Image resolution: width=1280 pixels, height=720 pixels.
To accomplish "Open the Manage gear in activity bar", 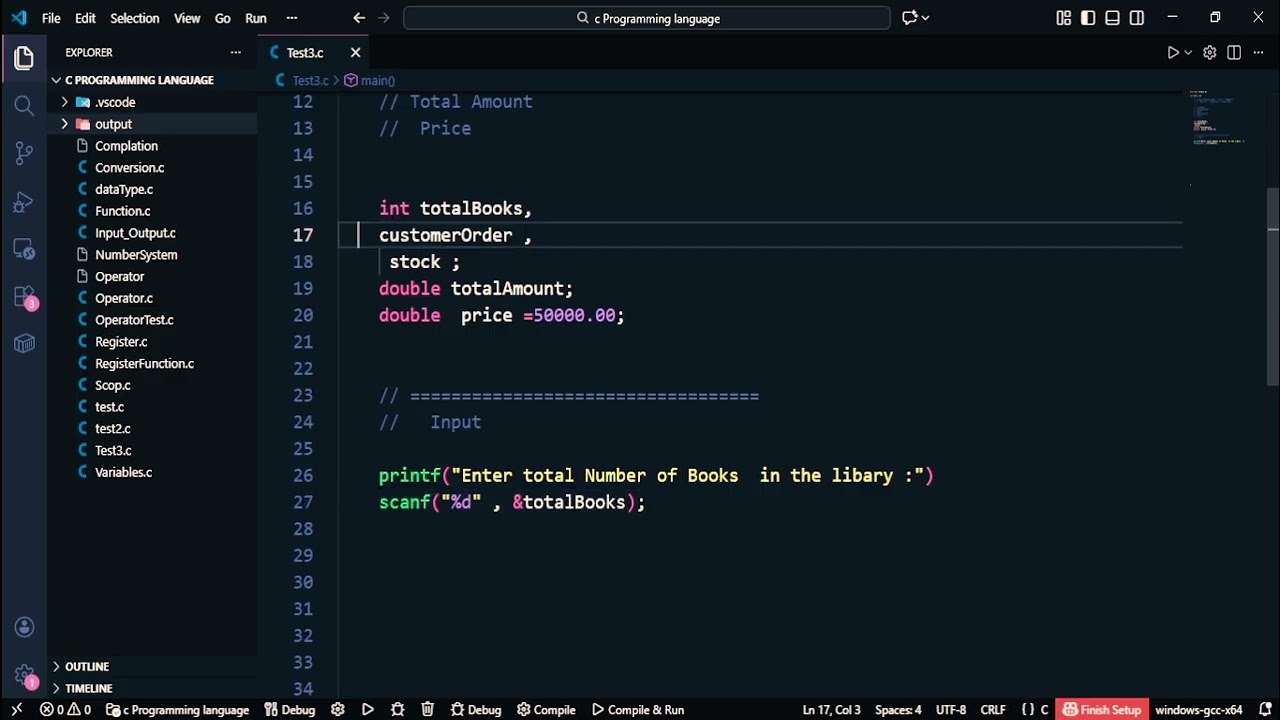I will coord(24,675).
